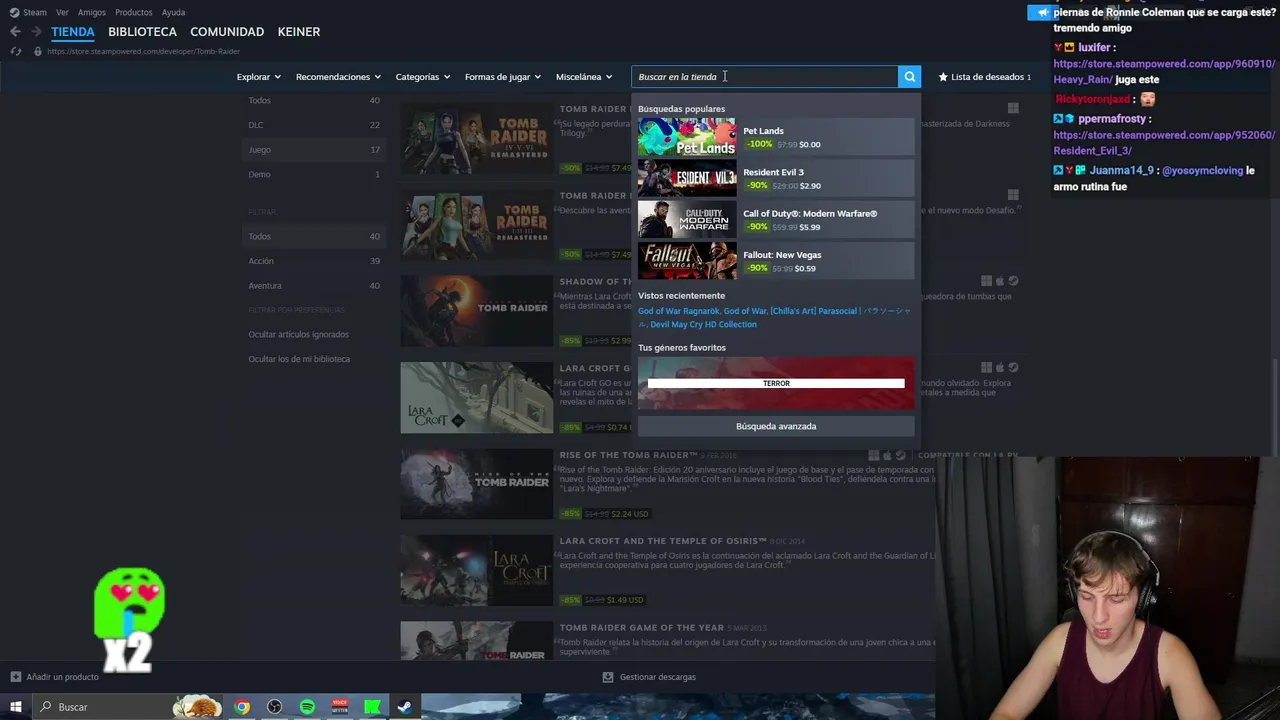Go forward with the right arrow
Viewport: 1280px width, 720px height.
point(36,32)
